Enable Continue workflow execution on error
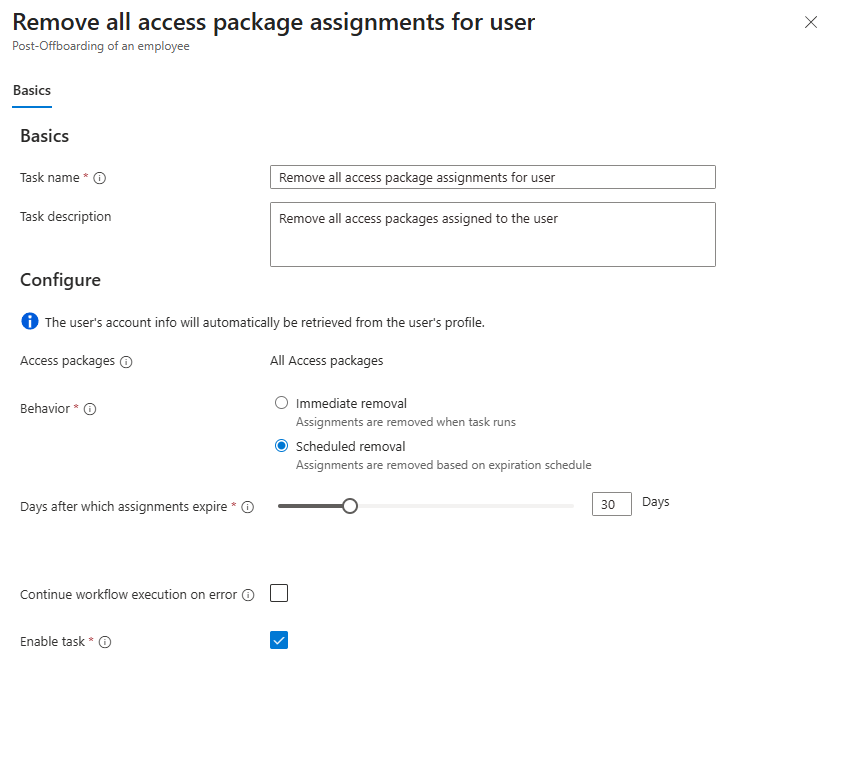This screenshot has width=844, height=762. [279, 593]
